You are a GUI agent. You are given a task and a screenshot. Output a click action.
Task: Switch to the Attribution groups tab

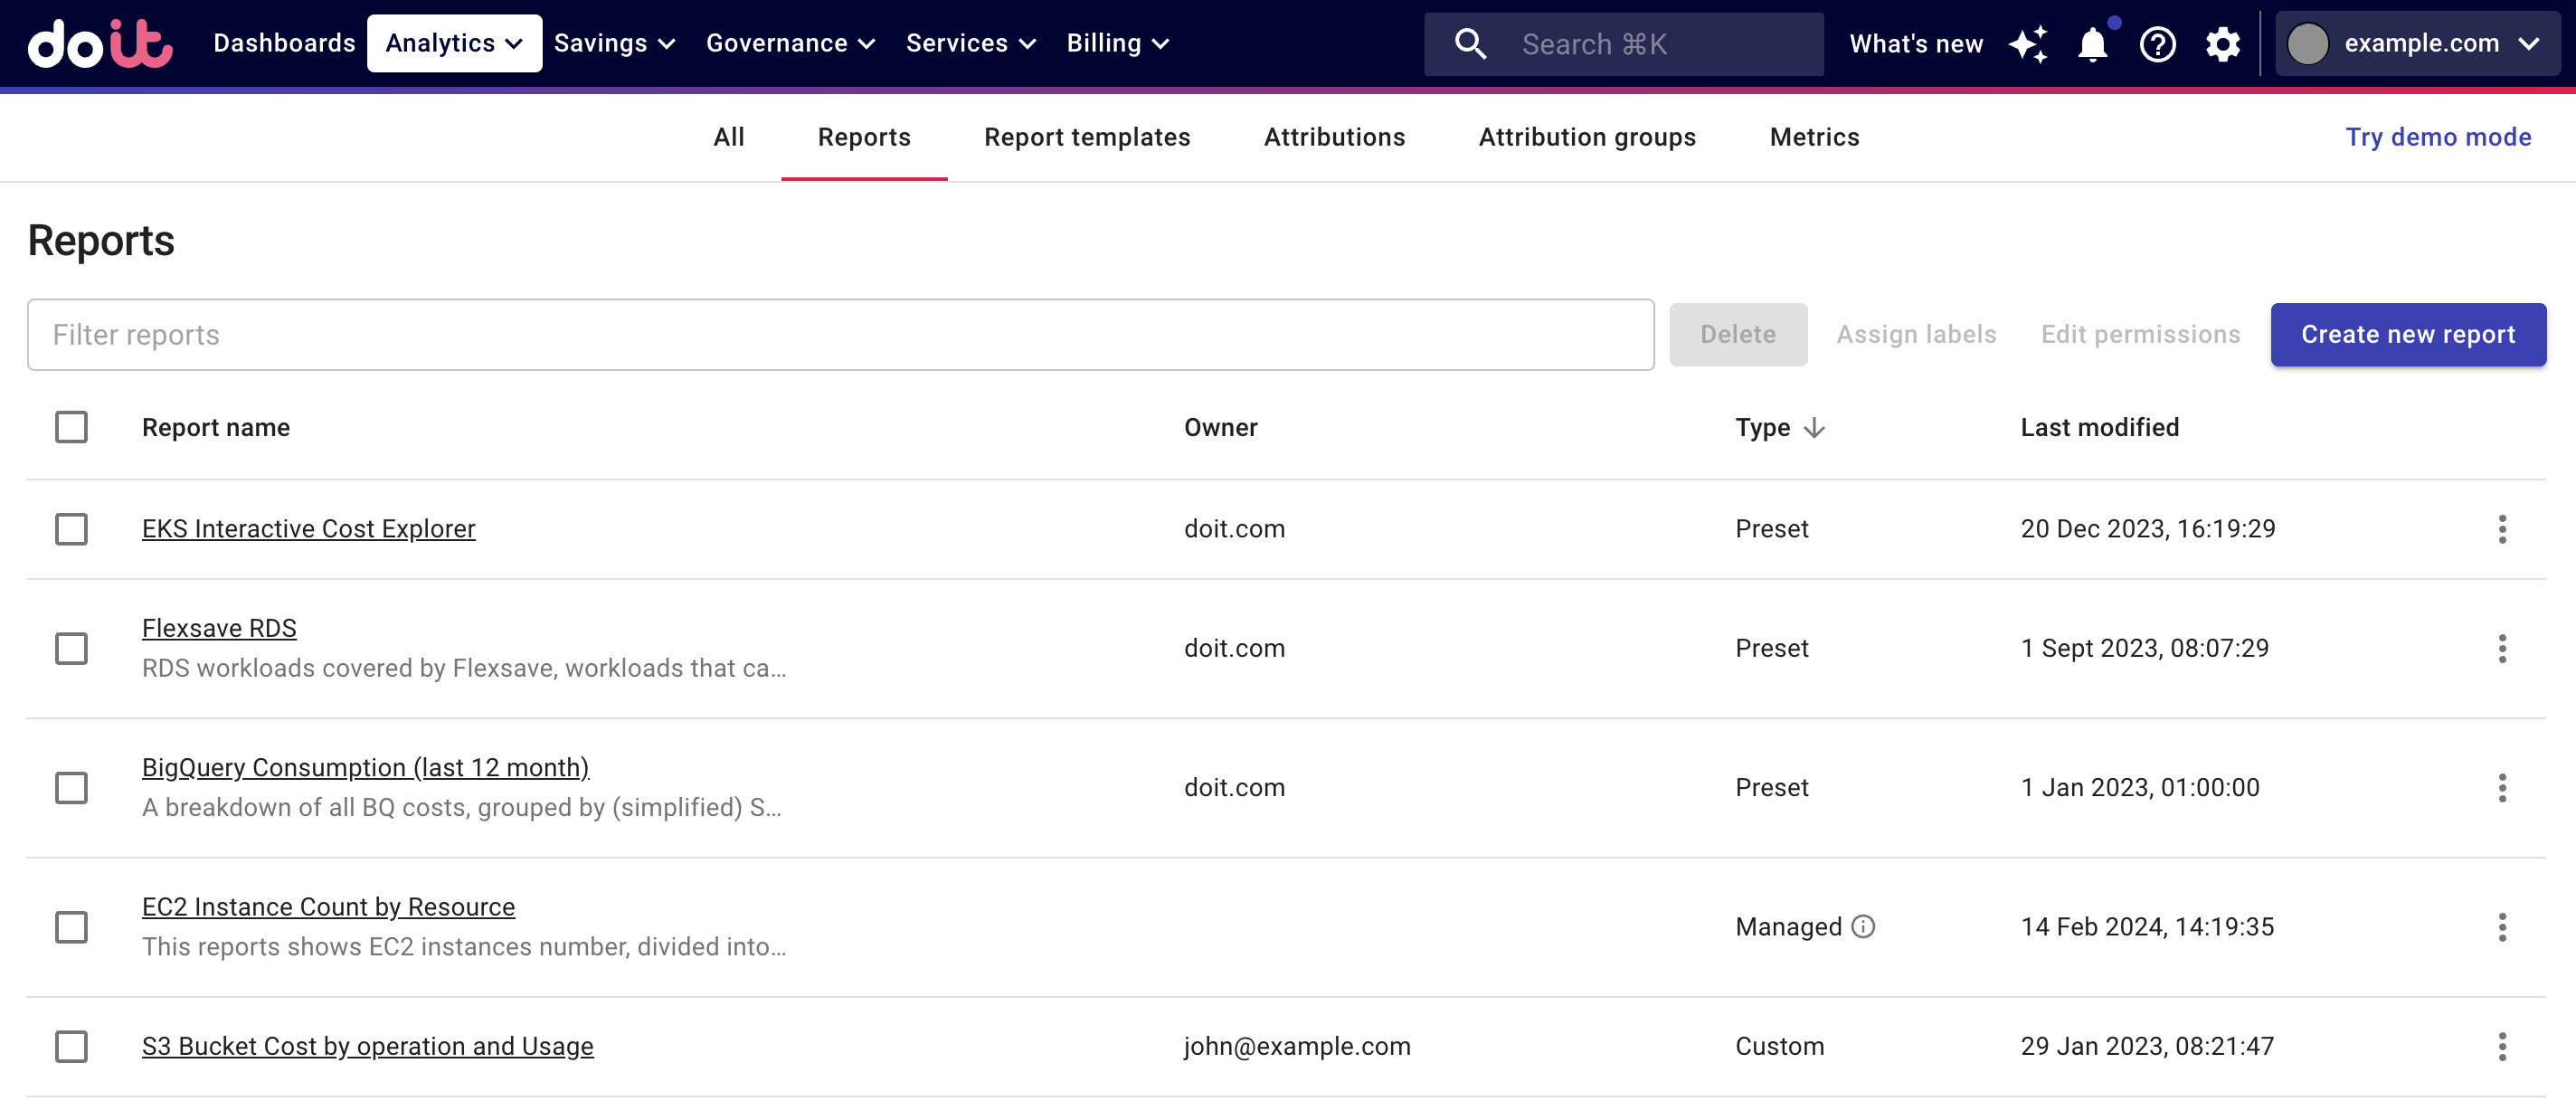point(1587,137)
